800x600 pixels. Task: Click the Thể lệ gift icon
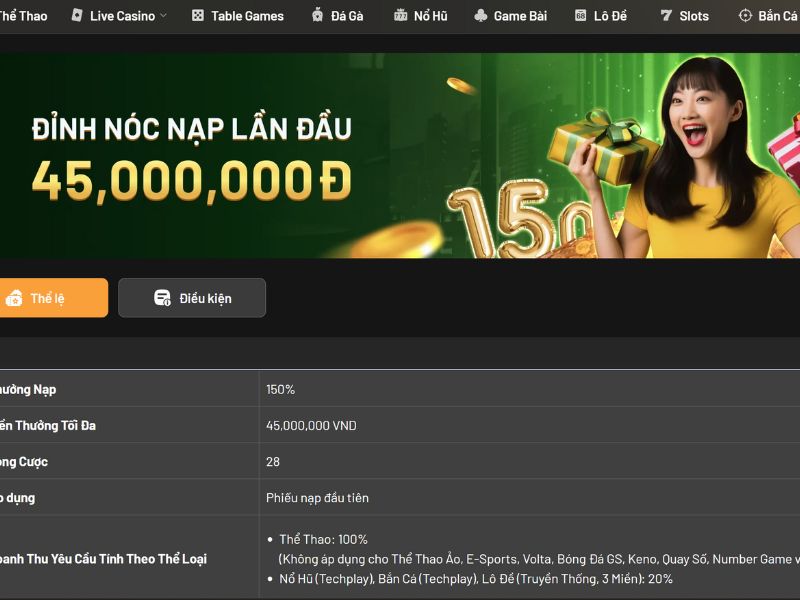point(14,298)
